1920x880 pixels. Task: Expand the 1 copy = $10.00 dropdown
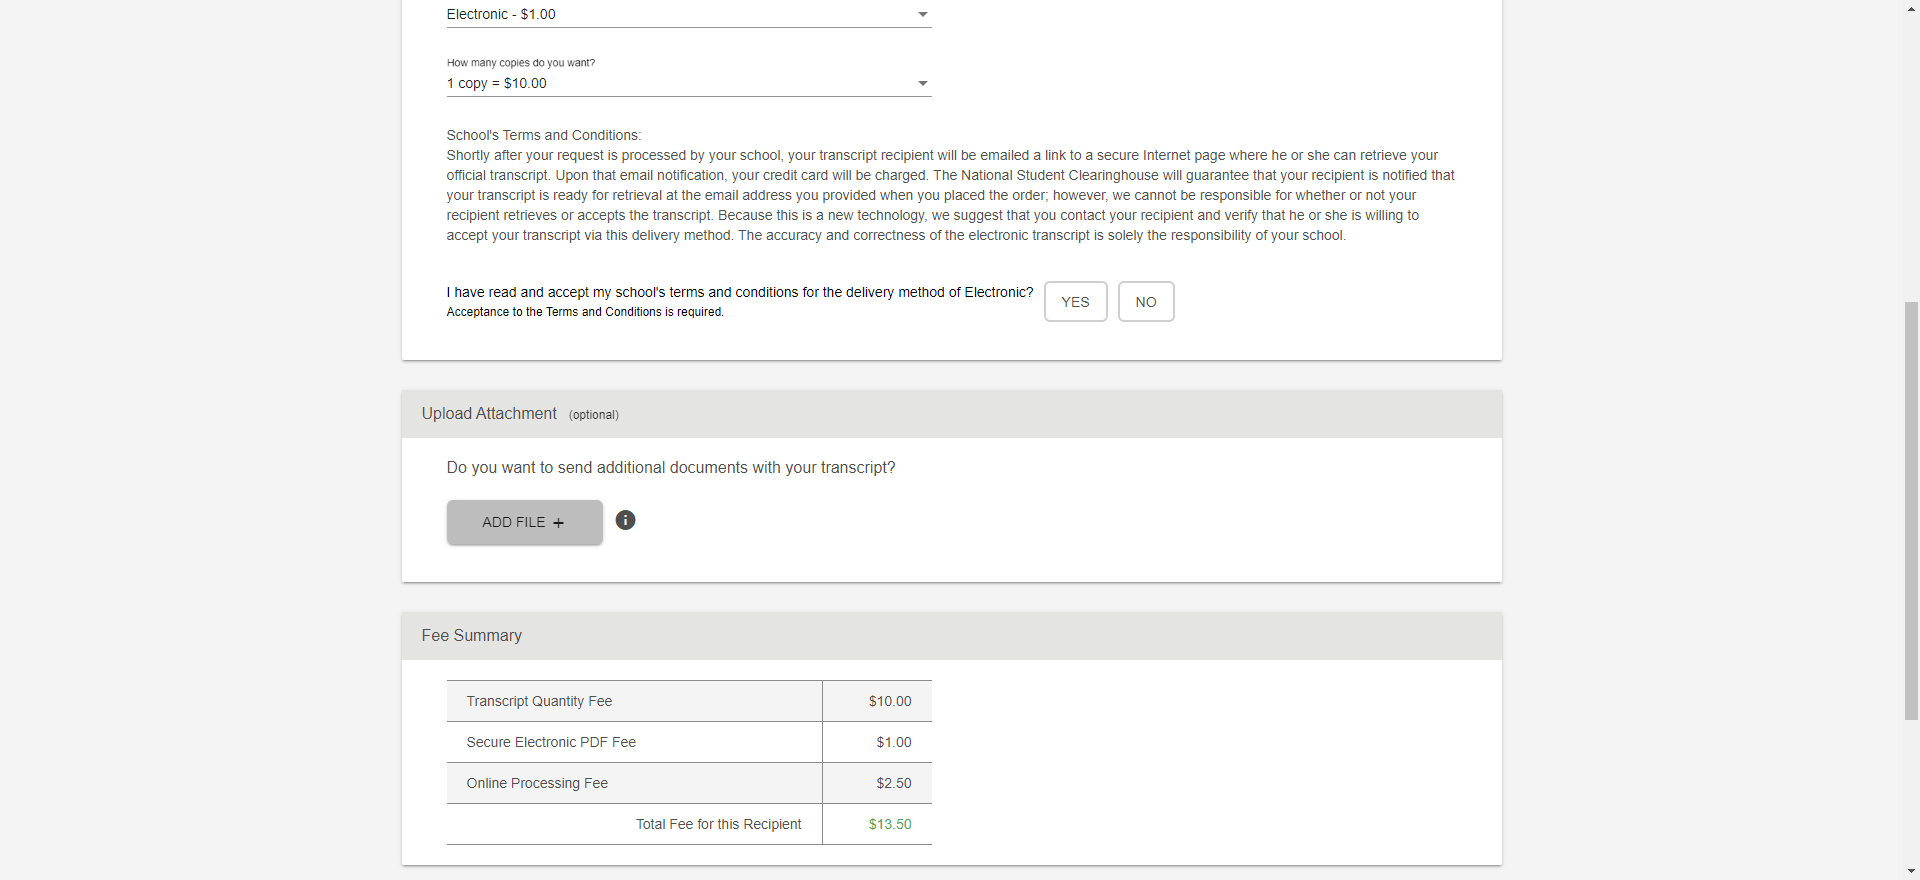(x=688, y=84)
